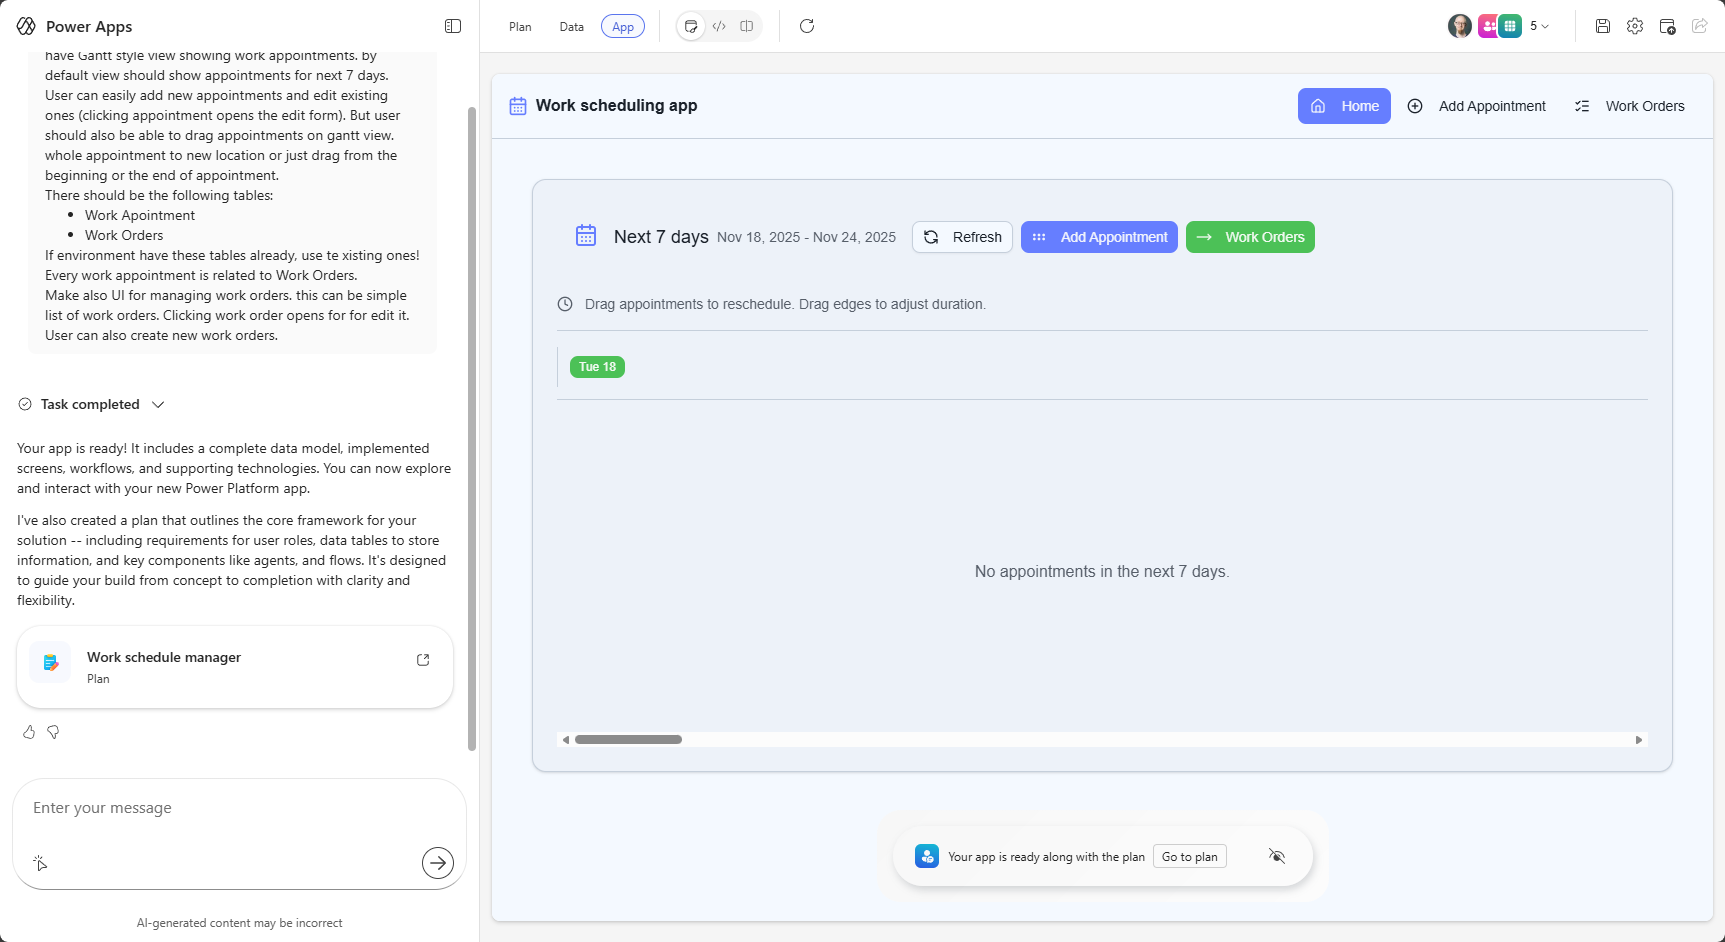This screenshot has width=1725, height=942.
Task: Send the chat message
Action: (x=438, y=862)
